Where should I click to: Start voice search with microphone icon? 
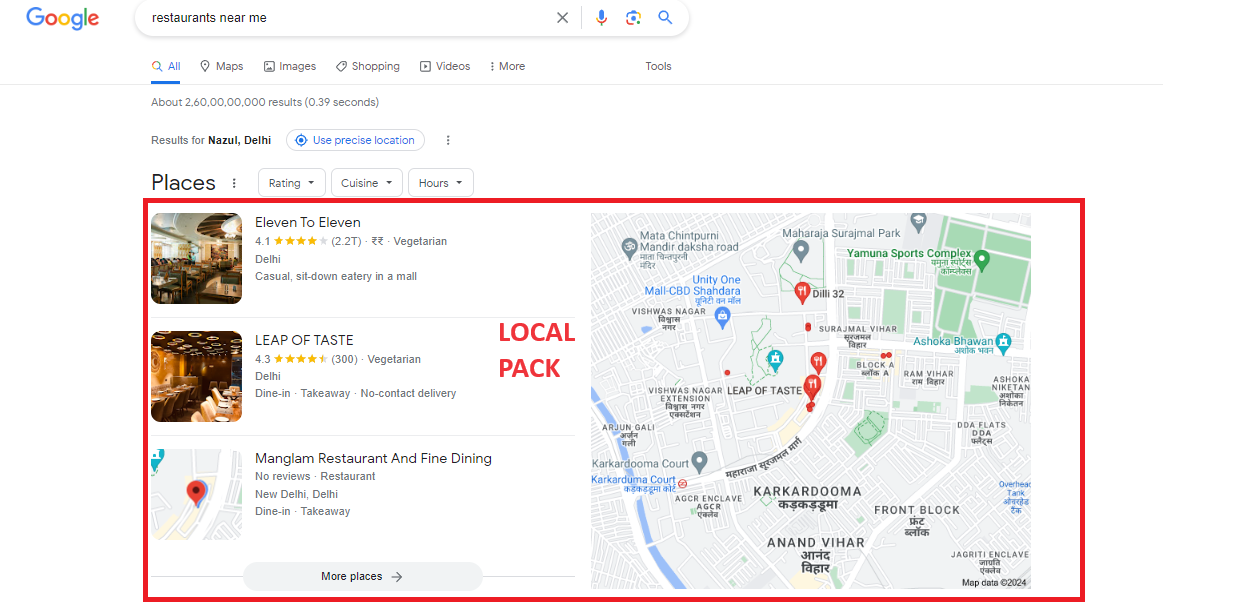tap(601, 18)
